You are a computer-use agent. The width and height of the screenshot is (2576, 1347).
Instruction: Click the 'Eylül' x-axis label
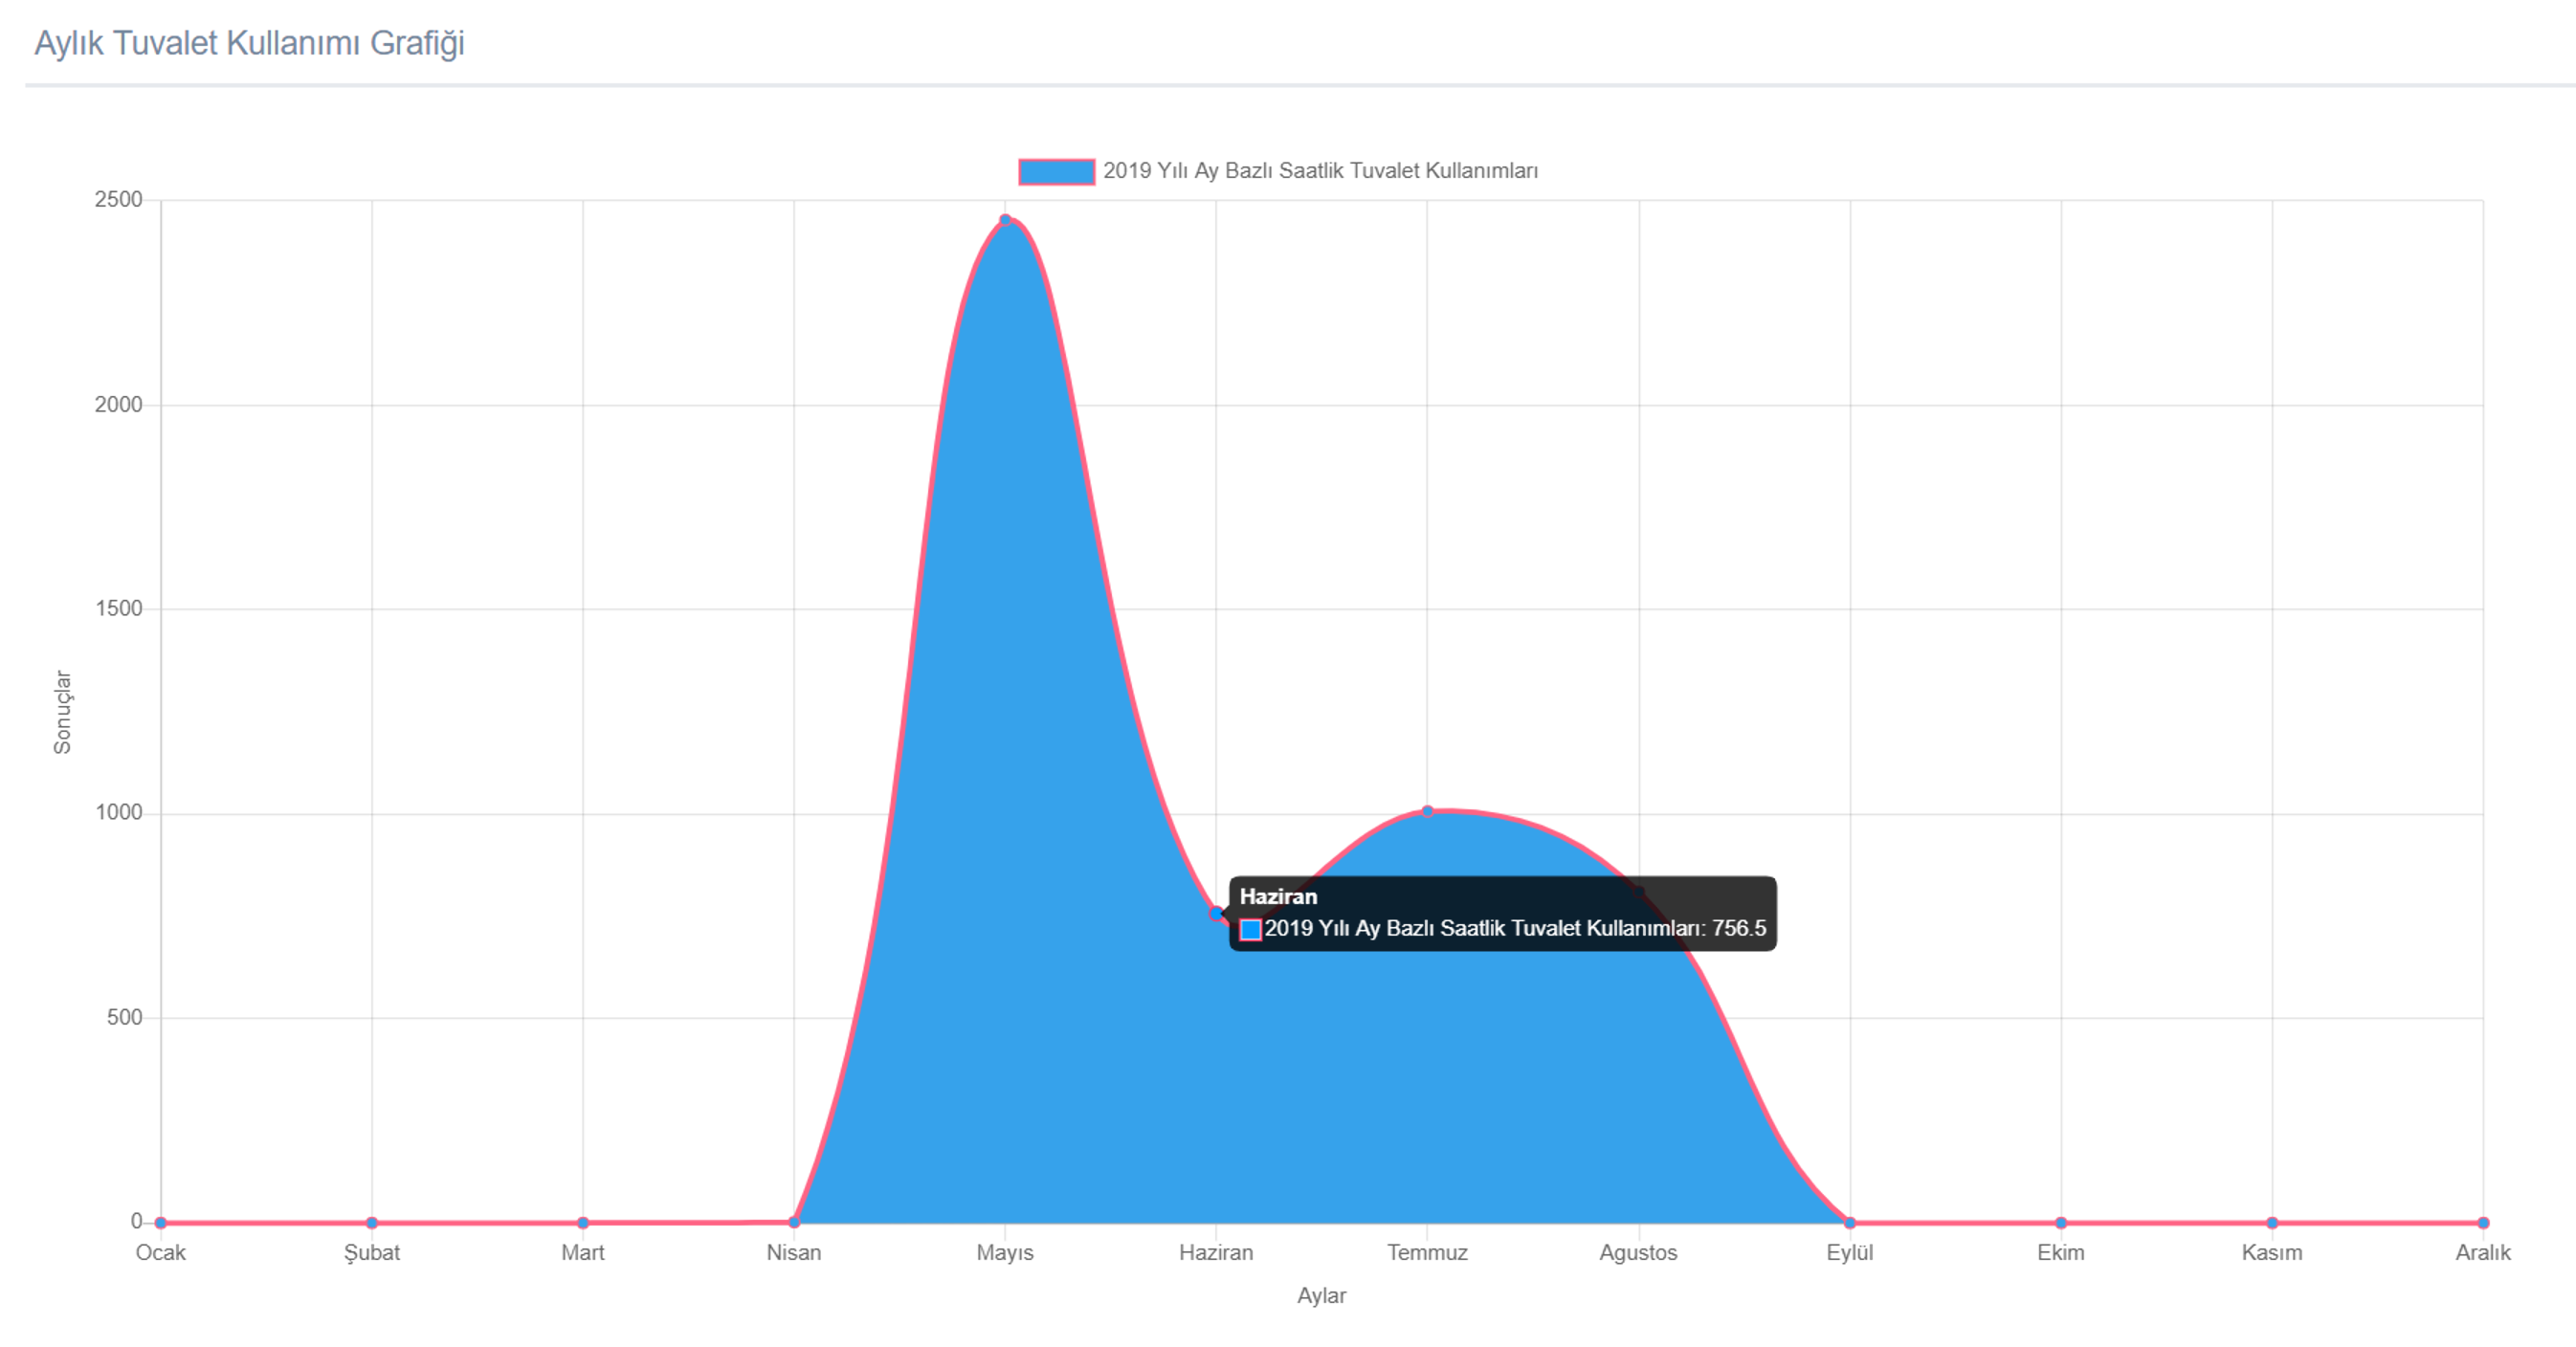[x=1850, y=1252]
